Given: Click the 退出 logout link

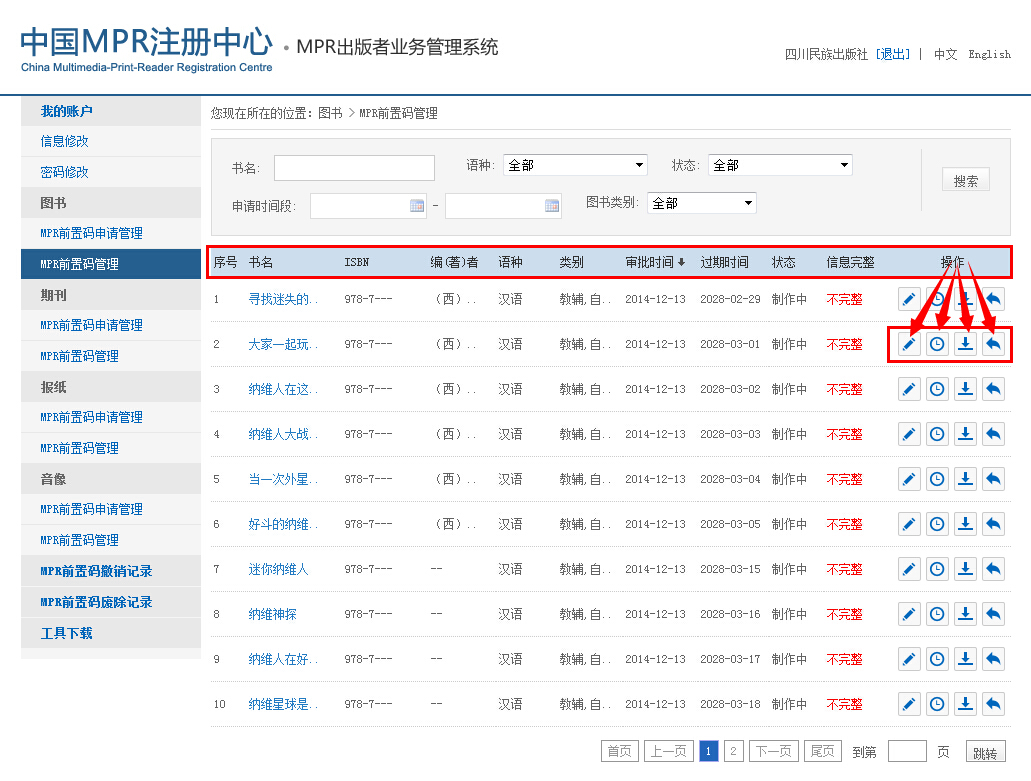Looking at the screenshot, I should (x=893, y=54).
